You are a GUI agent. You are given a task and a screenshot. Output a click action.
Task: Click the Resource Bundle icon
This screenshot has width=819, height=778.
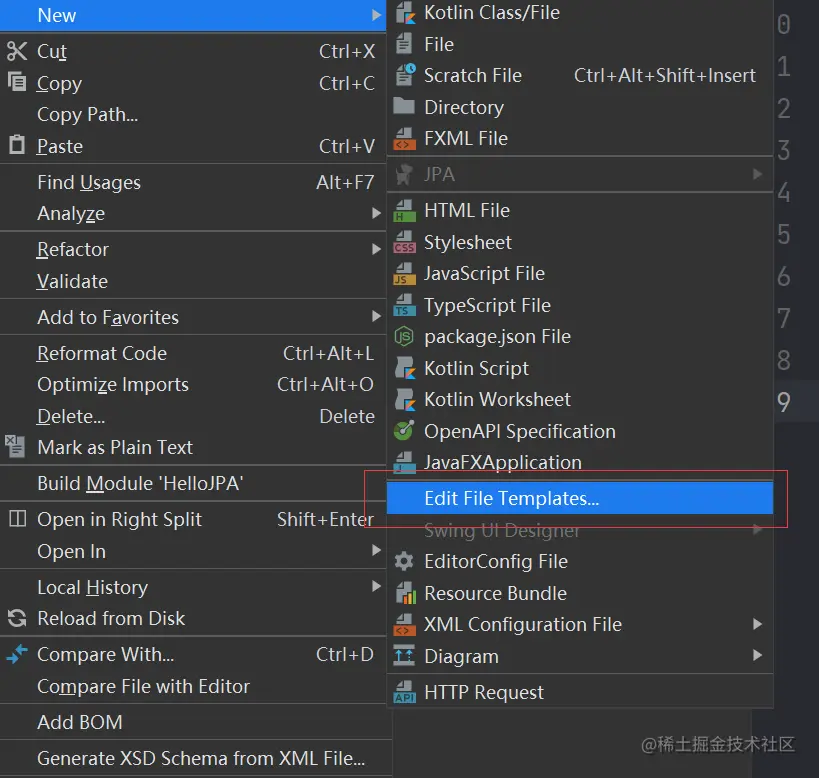click(404, 594)
